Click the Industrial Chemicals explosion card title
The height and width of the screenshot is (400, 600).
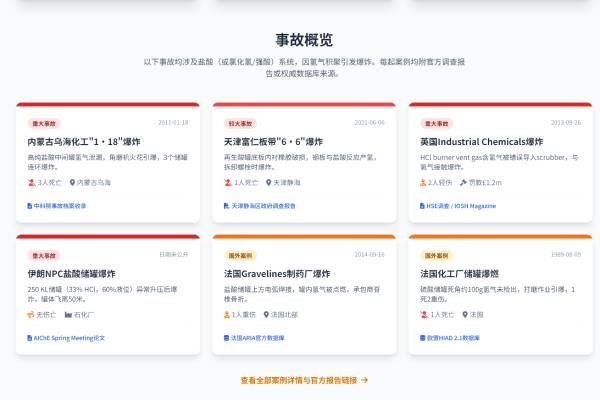click(x=481, y=142)
